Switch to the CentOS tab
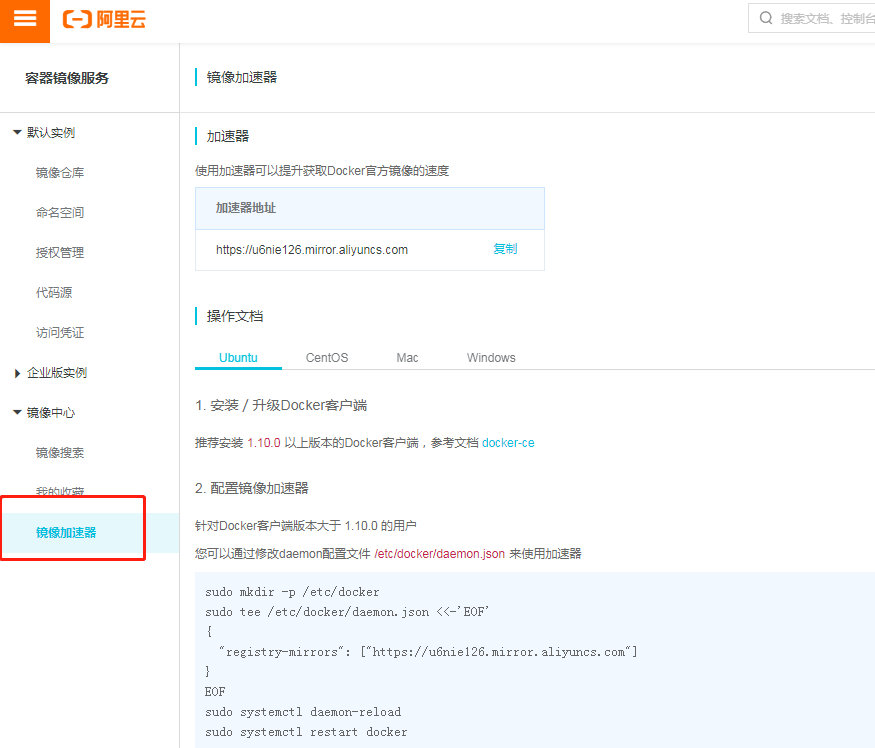The image size is (875, 748). [x=327, y=358]
